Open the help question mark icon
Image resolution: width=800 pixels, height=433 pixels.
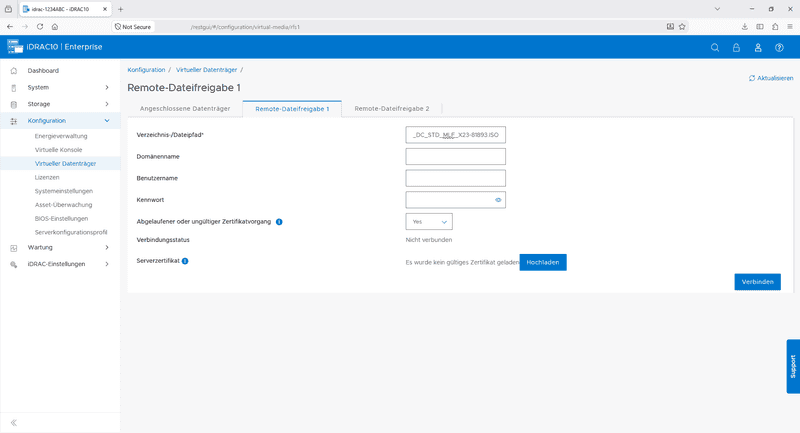779,47
